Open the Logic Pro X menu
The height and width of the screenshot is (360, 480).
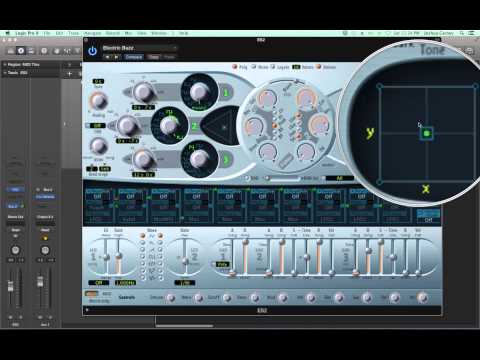[x=26, y=33]
